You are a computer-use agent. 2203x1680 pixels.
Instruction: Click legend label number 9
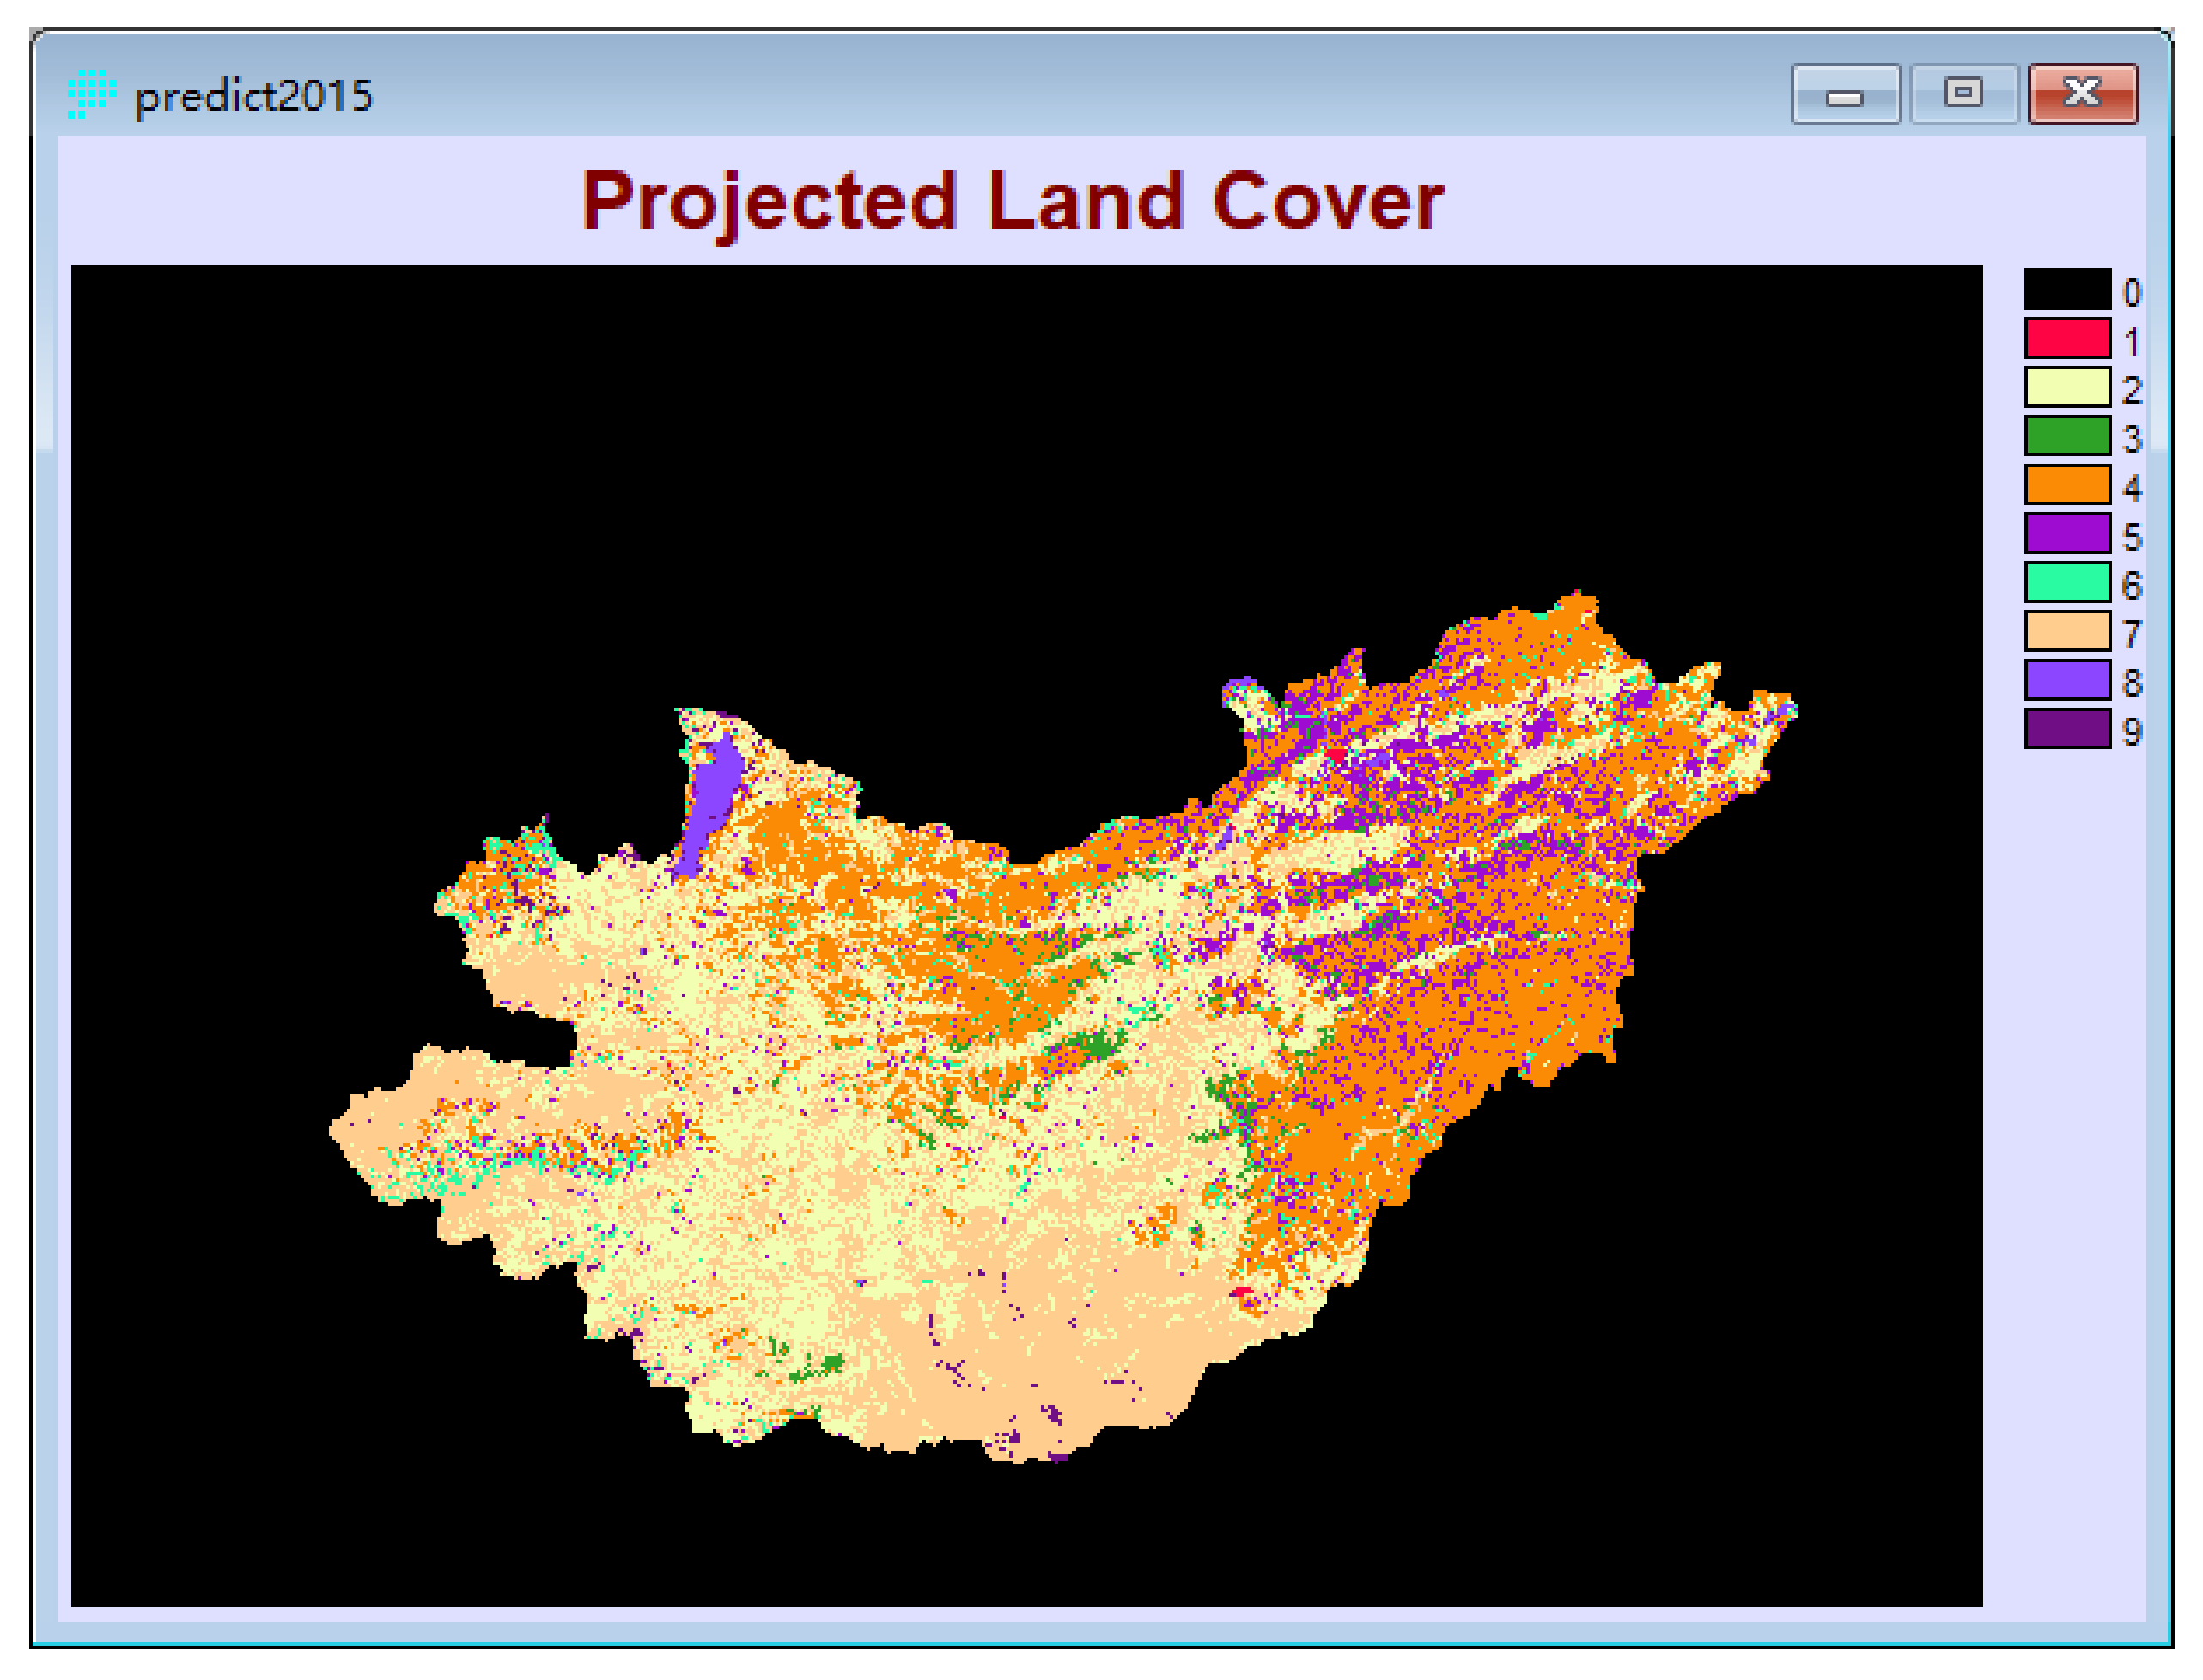pos(2131,733)
